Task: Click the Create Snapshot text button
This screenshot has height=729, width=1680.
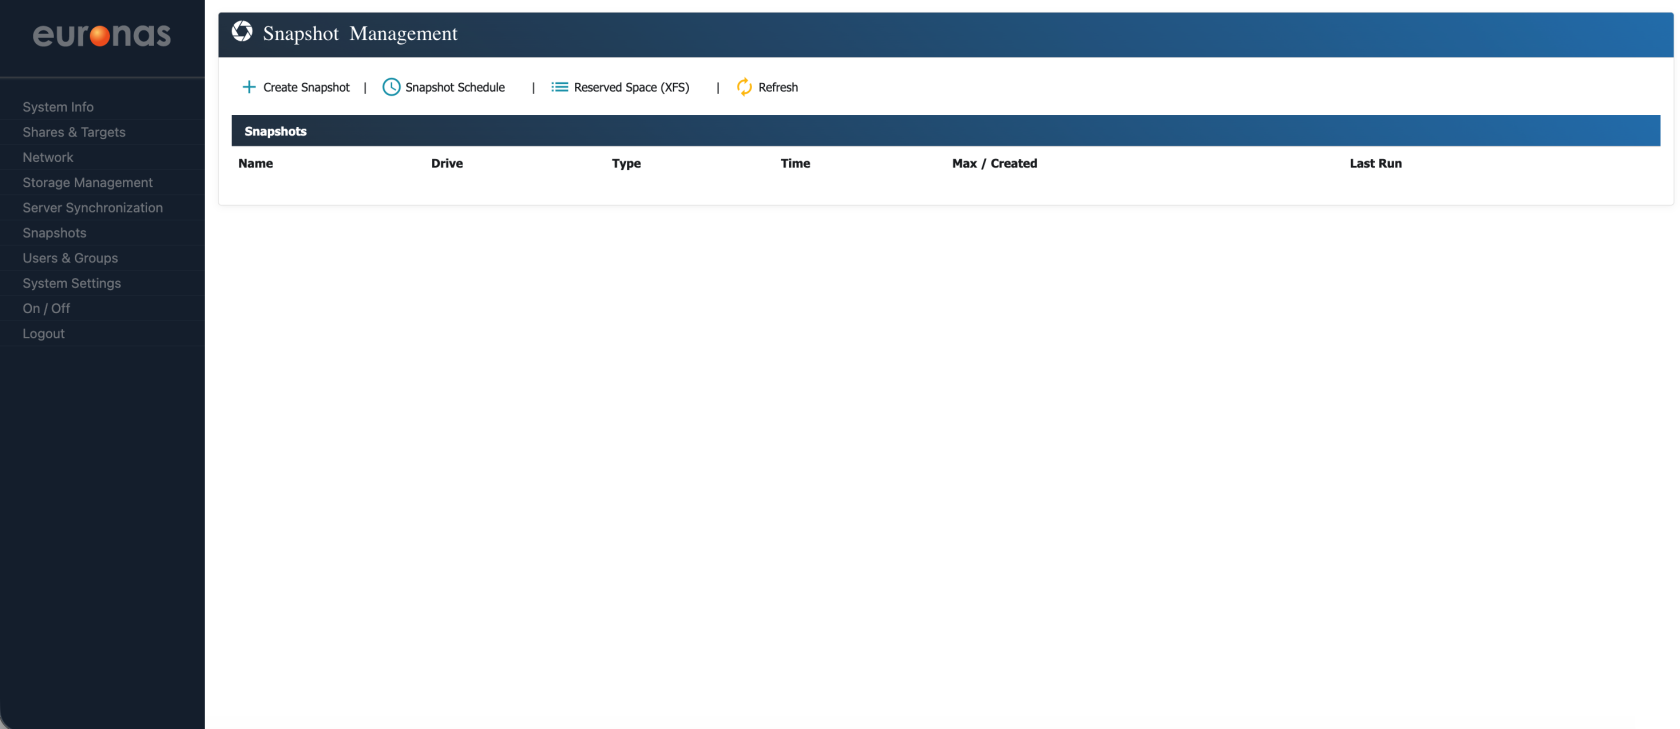Action: click(x=306, y=87)
